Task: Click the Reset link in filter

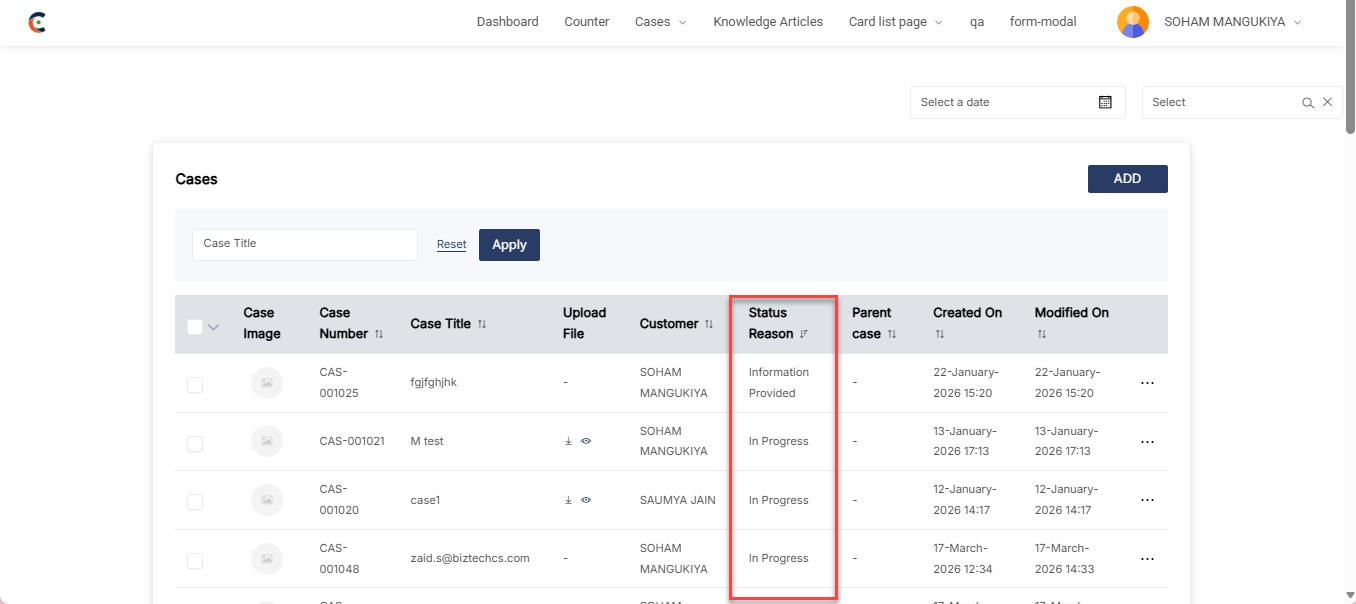Action: (451, 245)
